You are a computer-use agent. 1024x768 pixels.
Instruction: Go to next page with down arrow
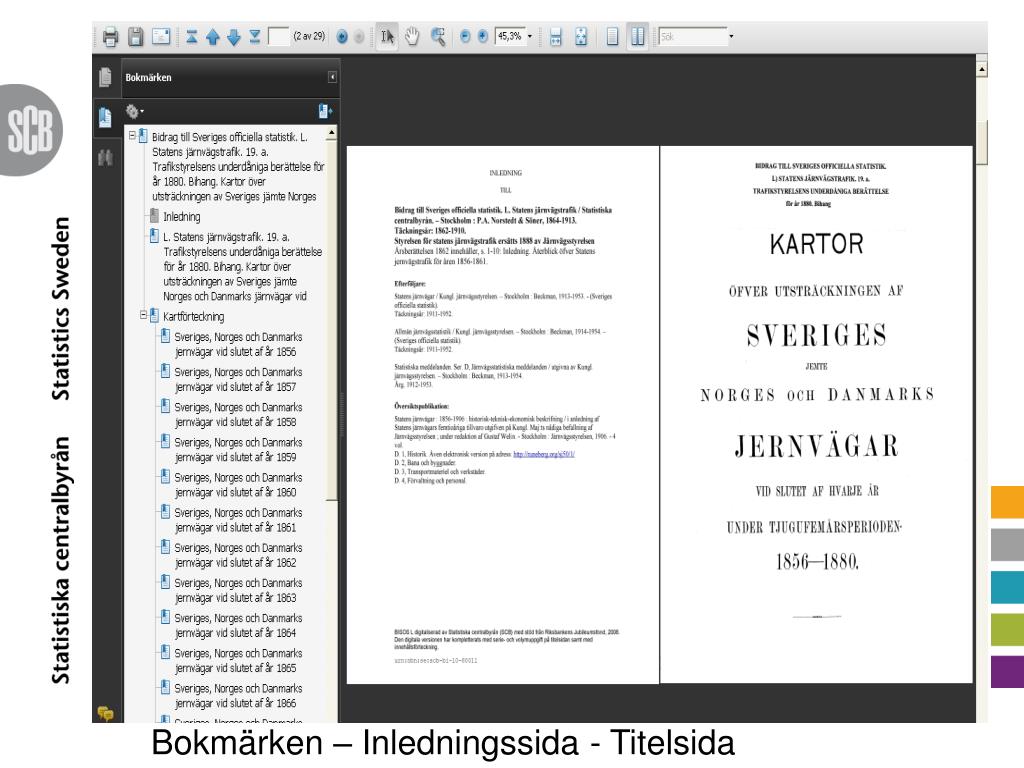click(x=234, y=37)
